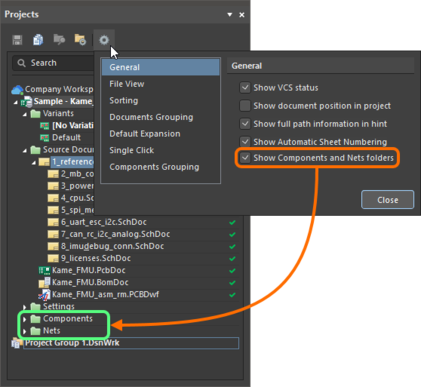Click the Default variant icon
The image size is (421, 387).
coord(44,138)
